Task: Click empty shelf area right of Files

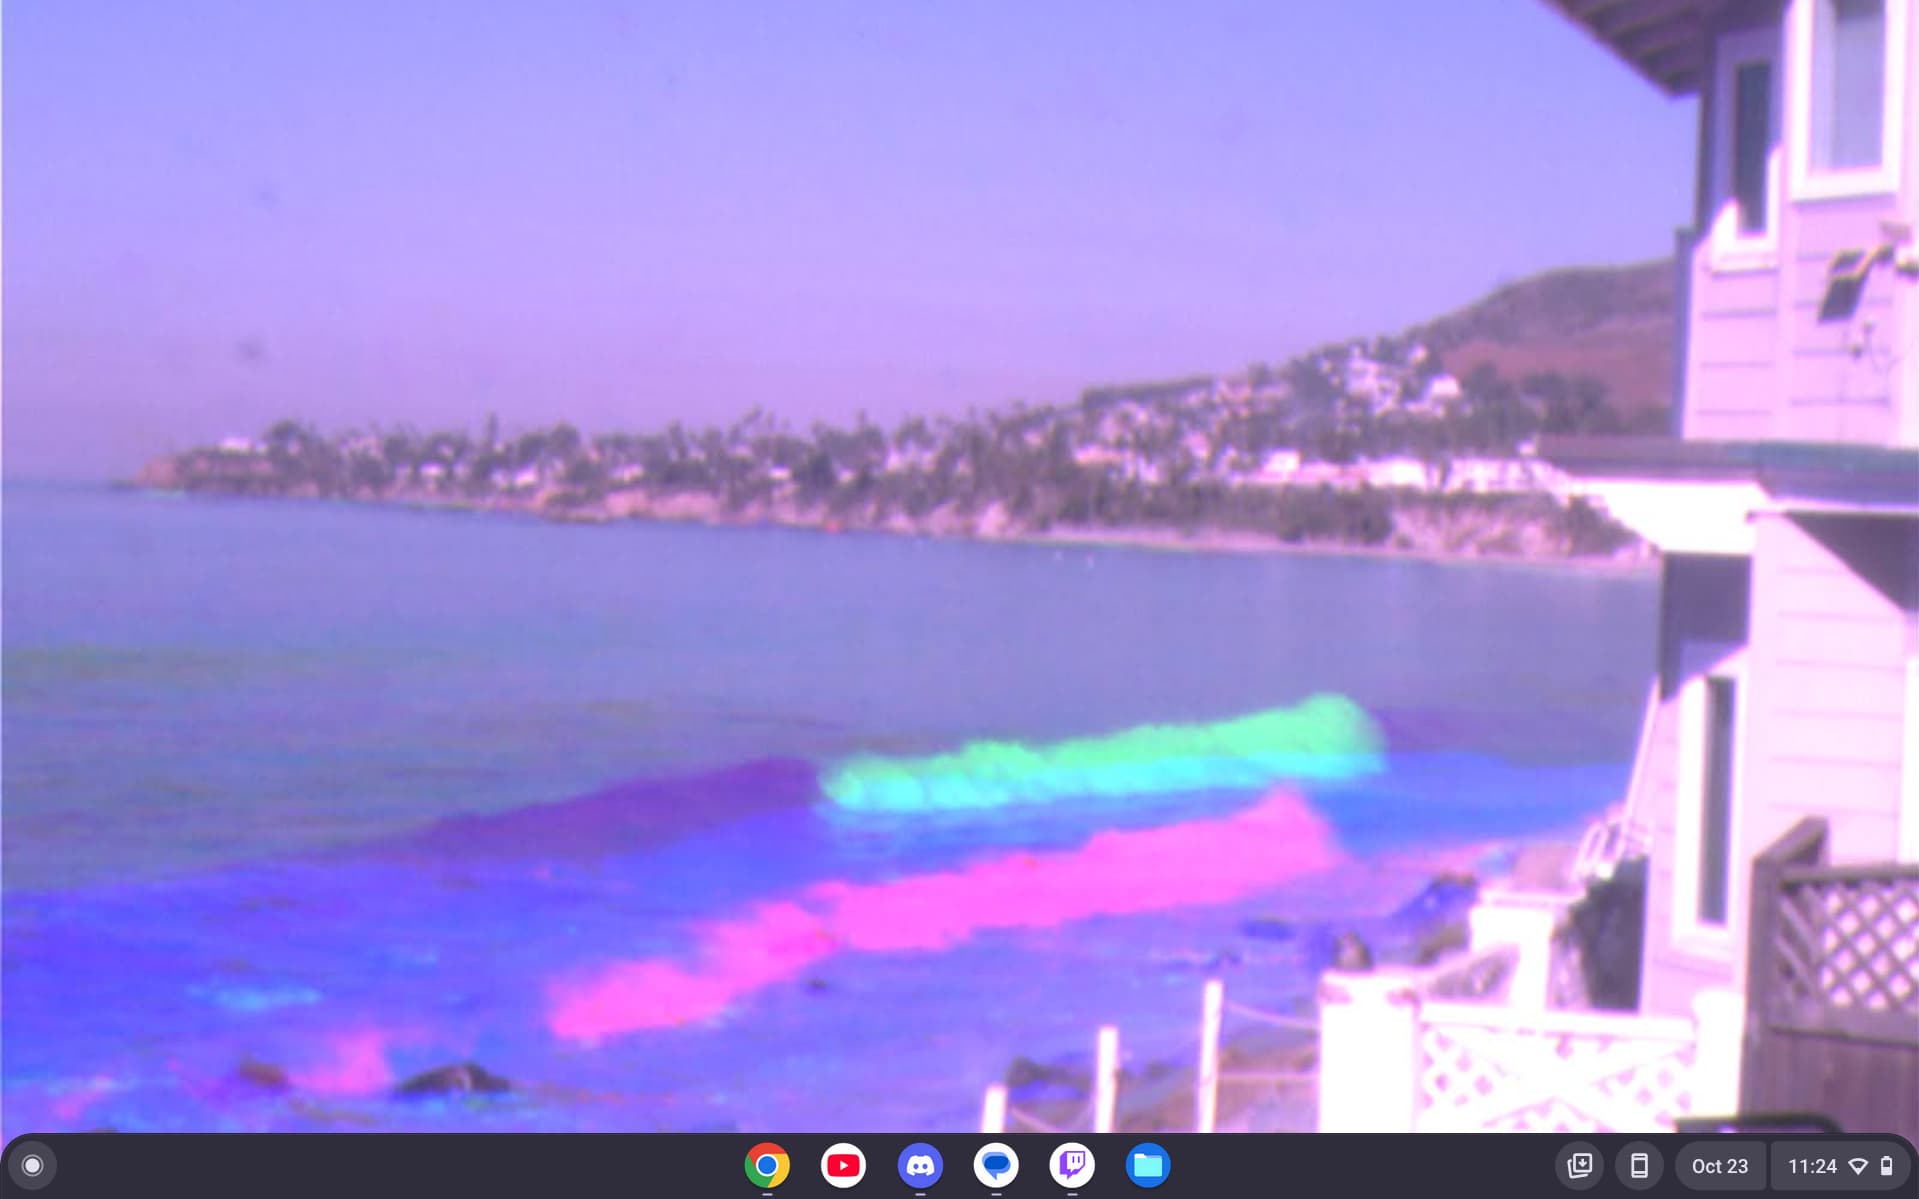Action: click(x=1350, y=1165)
